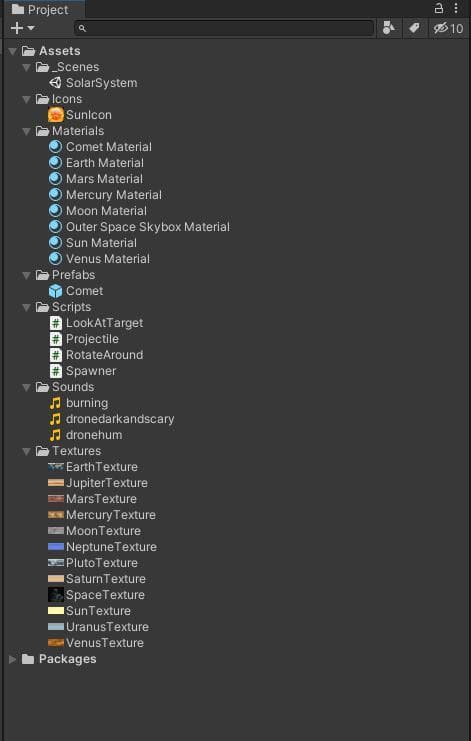This screenshot has width=471, height=741.
Task: Collapse the Materials folder arrow
Action: point(26,131)
